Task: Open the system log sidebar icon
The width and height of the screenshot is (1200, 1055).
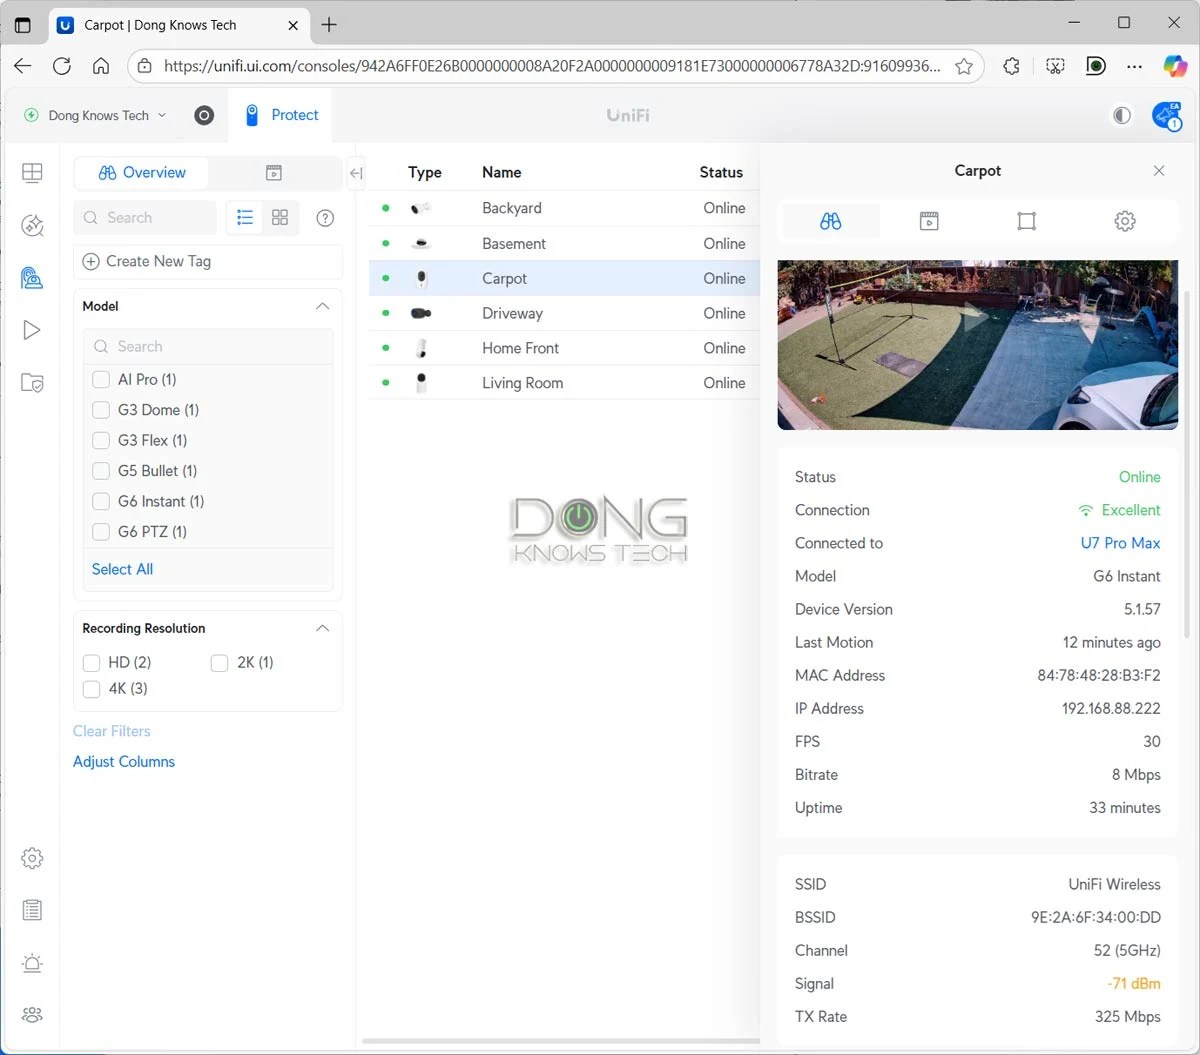Action: click(x=32, y=910)
